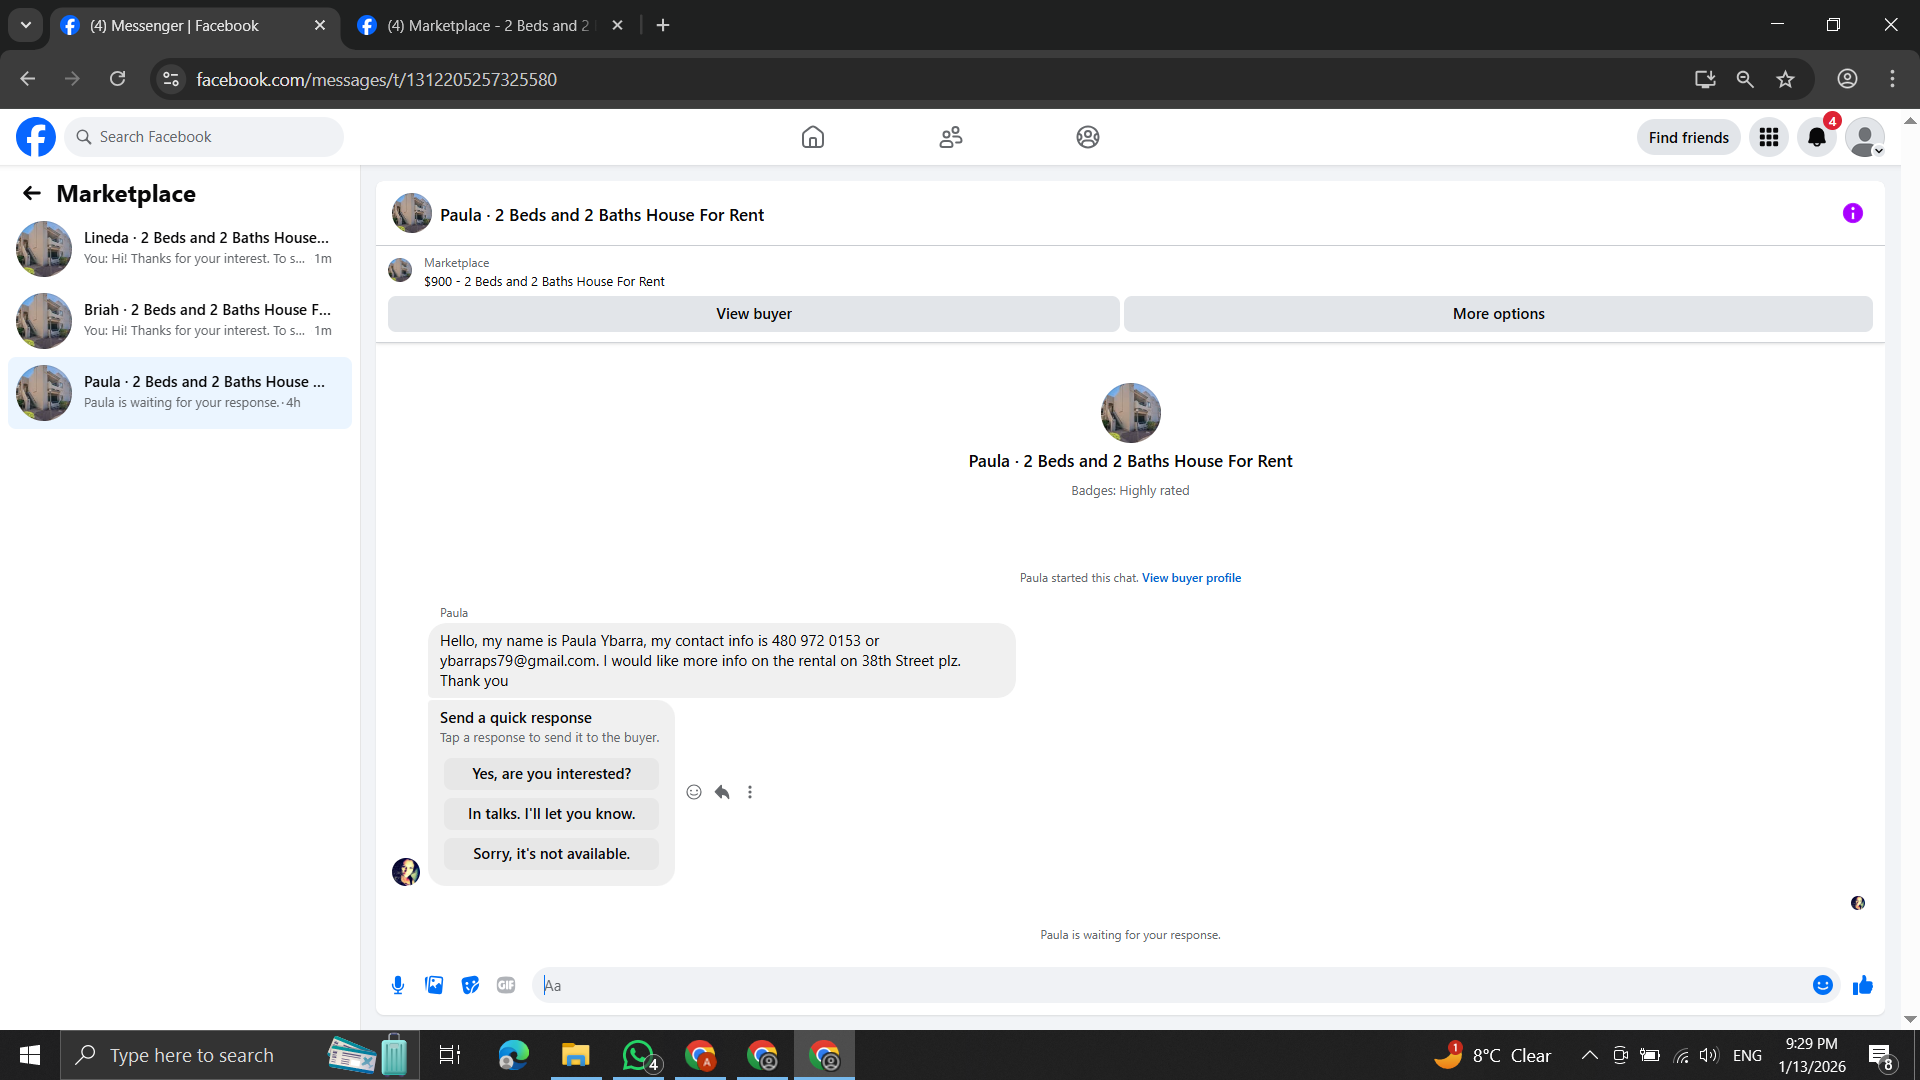Send "Sorry, it's not available." response
The height and width of the screenshot is (1080, 1920).
[551, 854]
